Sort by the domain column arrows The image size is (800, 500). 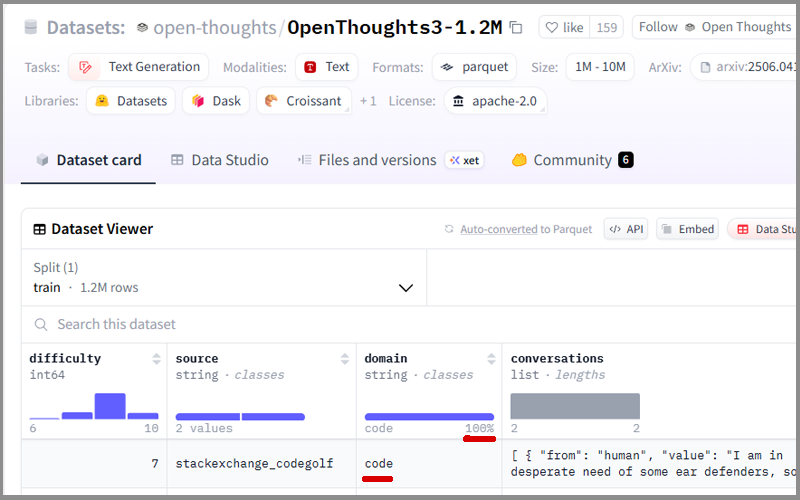[491, 359]
